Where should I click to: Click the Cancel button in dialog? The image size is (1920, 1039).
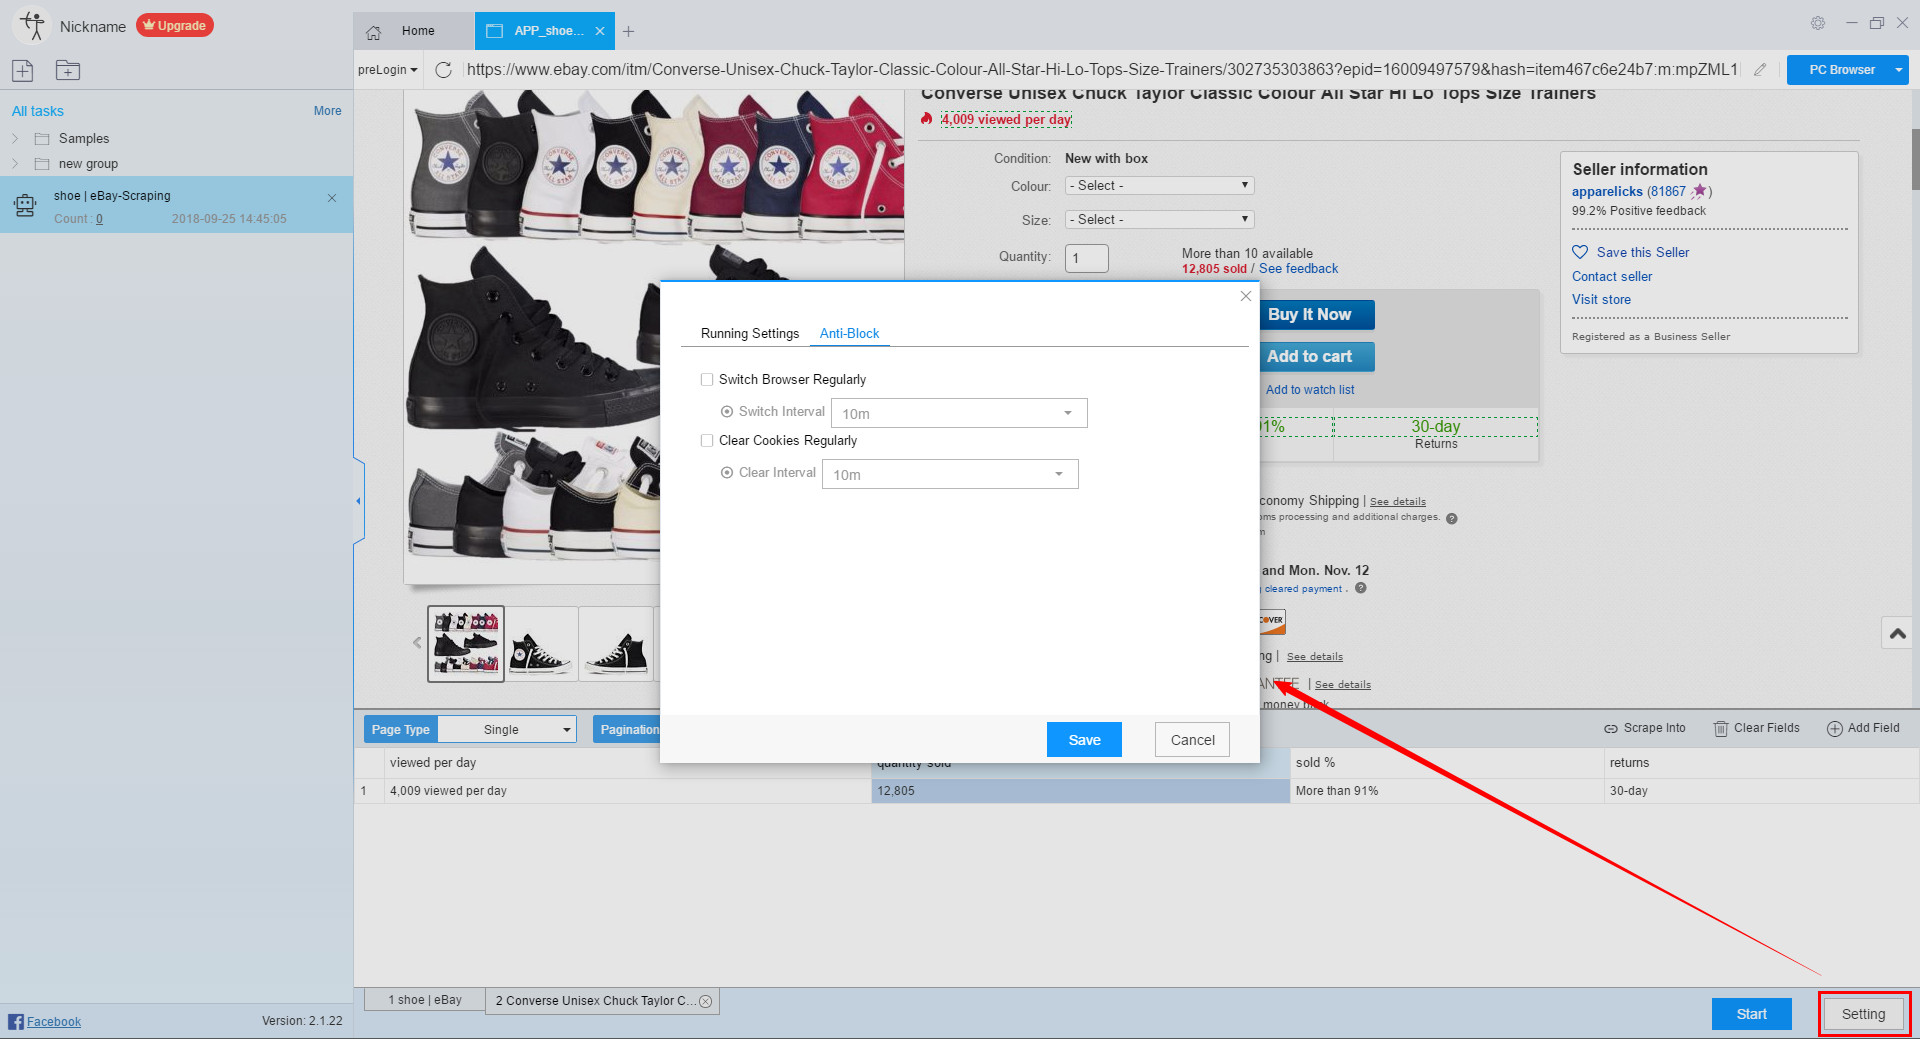[1192, 740]
